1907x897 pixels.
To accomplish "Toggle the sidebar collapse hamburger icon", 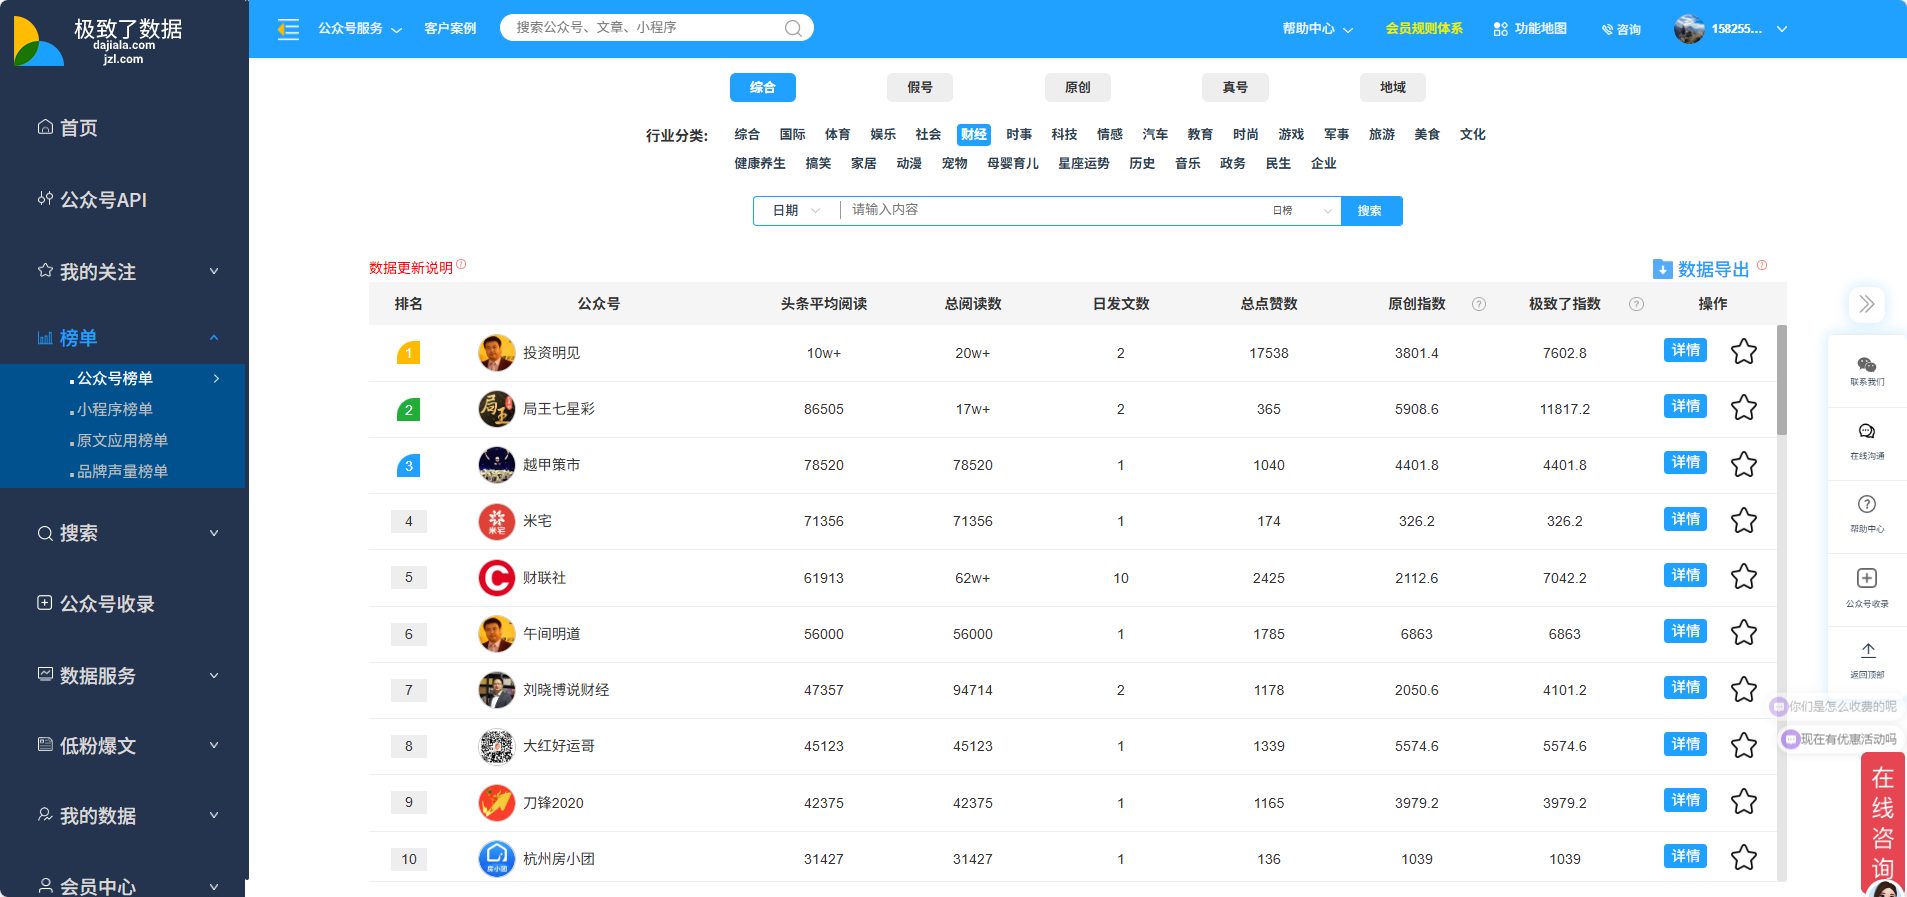I will pyautogui.click(x=288, y=29).
